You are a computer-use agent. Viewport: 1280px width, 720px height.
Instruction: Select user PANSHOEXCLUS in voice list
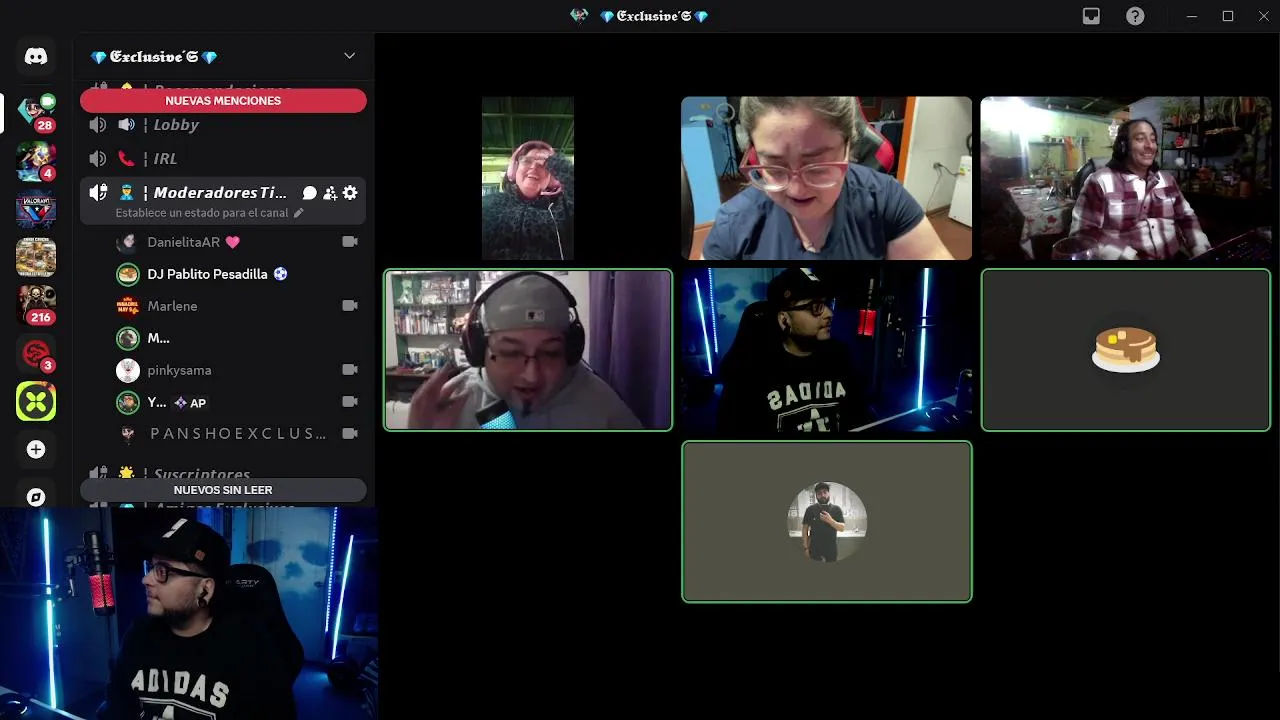click(x=238, y=434)
